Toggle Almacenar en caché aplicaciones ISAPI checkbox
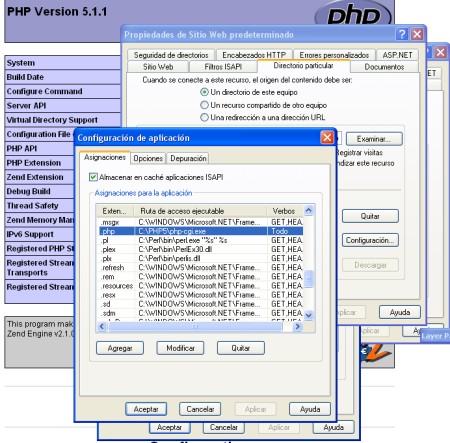This screenshot has height=443, width=450. point(93,177)
